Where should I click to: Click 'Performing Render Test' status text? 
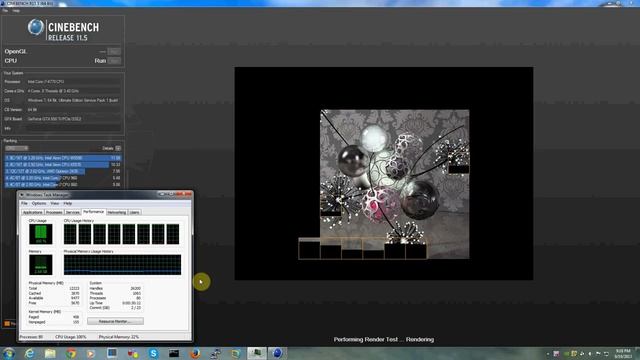point(384,340)
